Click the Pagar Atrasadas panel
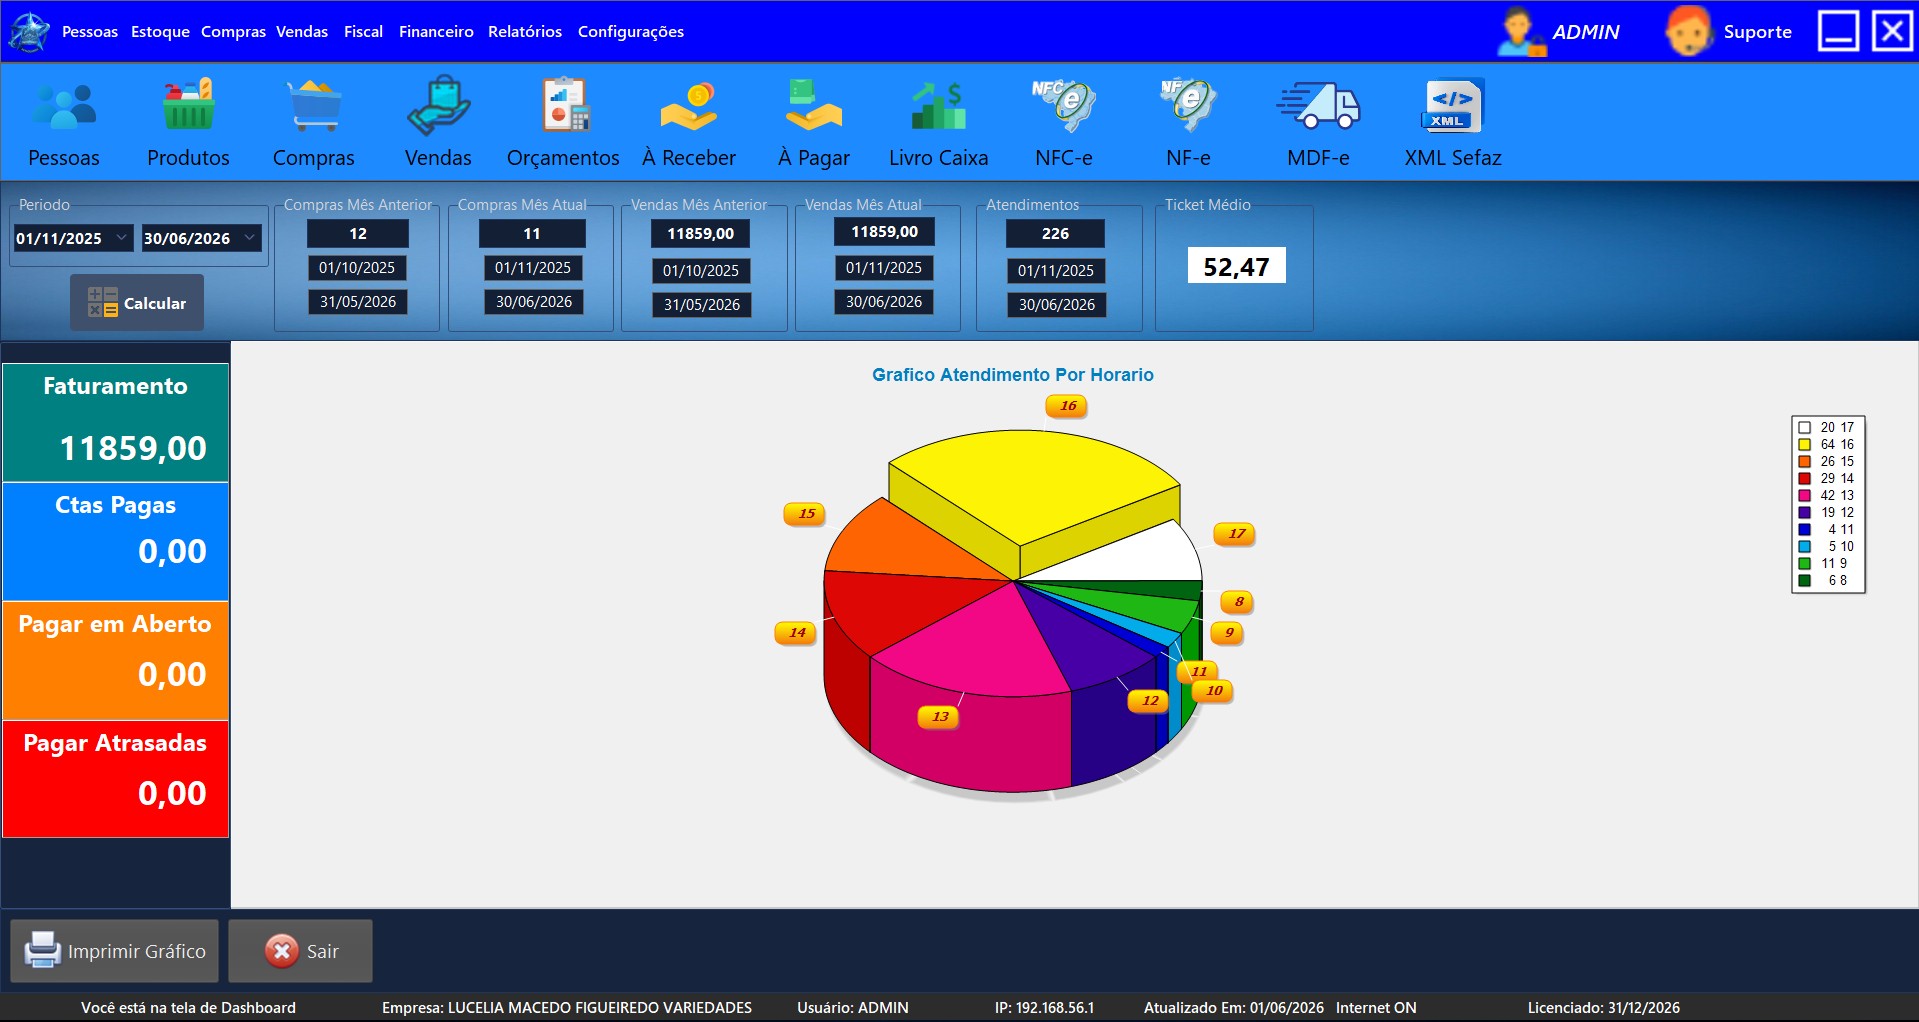Image resolution: width=1919 pixels, height=1022 pixels. tap(116, 779)
